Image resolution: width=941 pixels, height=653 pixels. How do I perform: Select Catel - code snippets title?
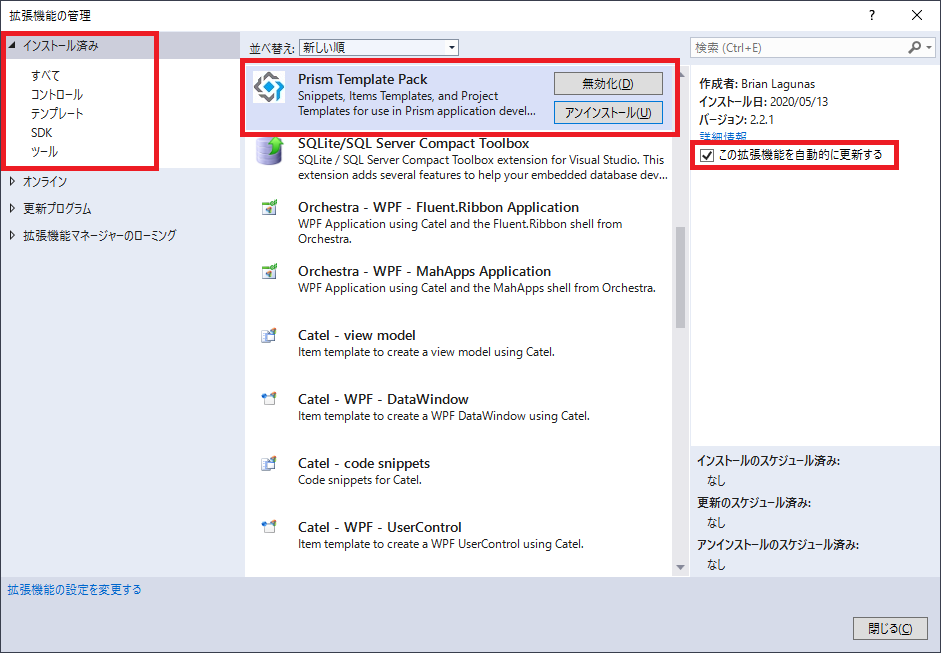(x=364, y=463)
